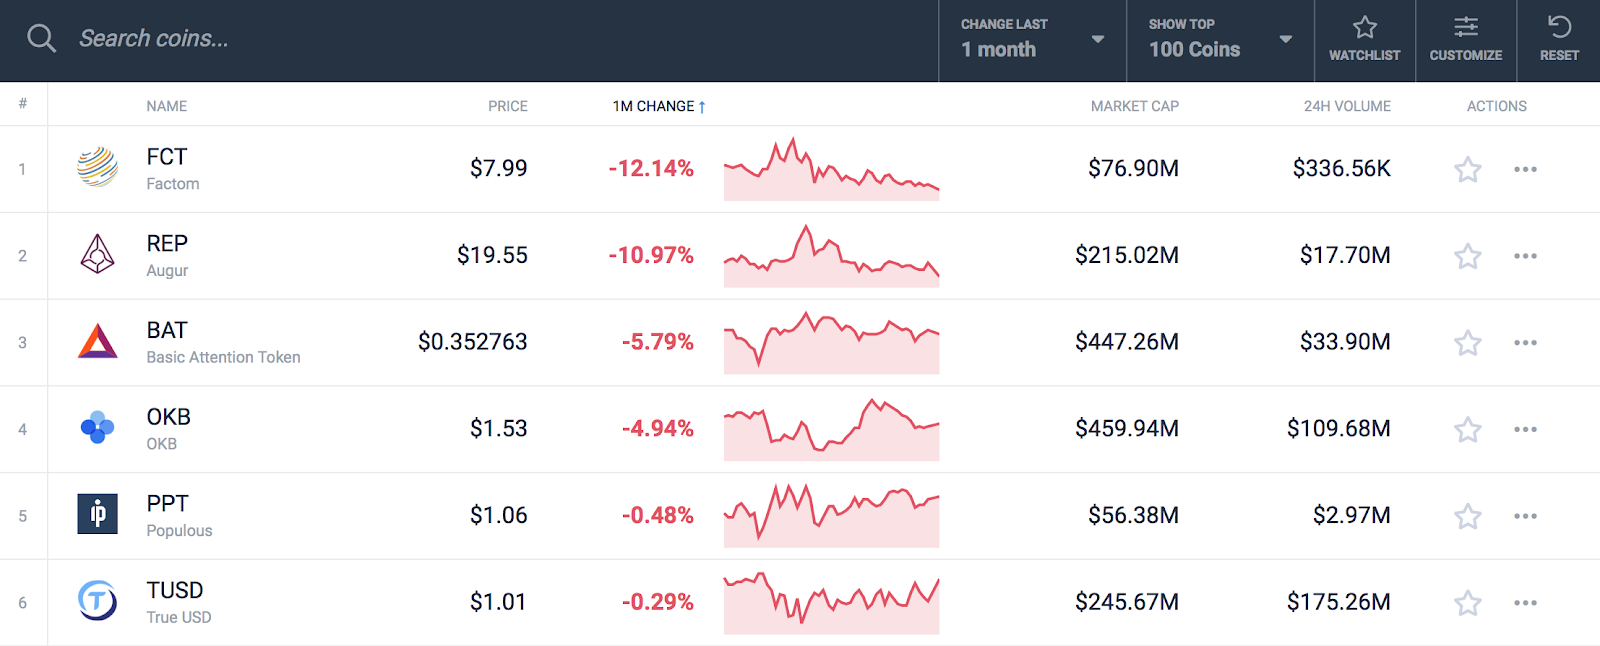Toggle the watchlist star for BAT
Image resolution: width=1600 pixels, height=646 pixels.
pyautogui.click(x=1467, y=343)
